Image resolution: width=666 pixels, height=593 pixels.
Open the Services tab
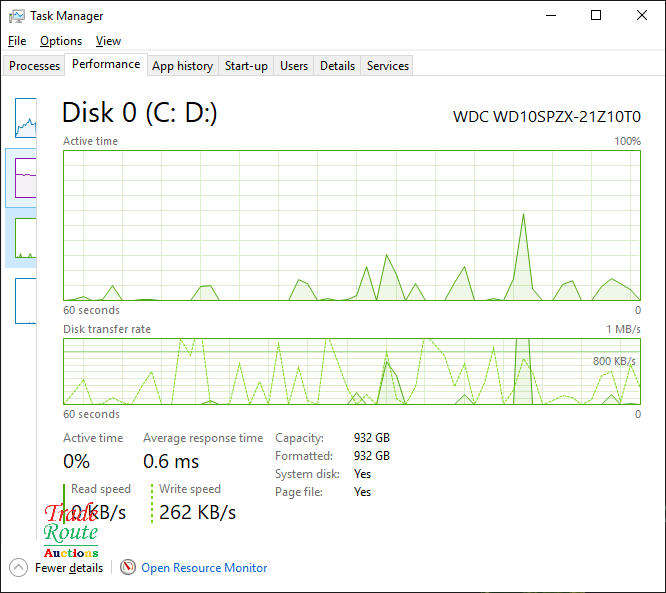(x=388, y=66)
